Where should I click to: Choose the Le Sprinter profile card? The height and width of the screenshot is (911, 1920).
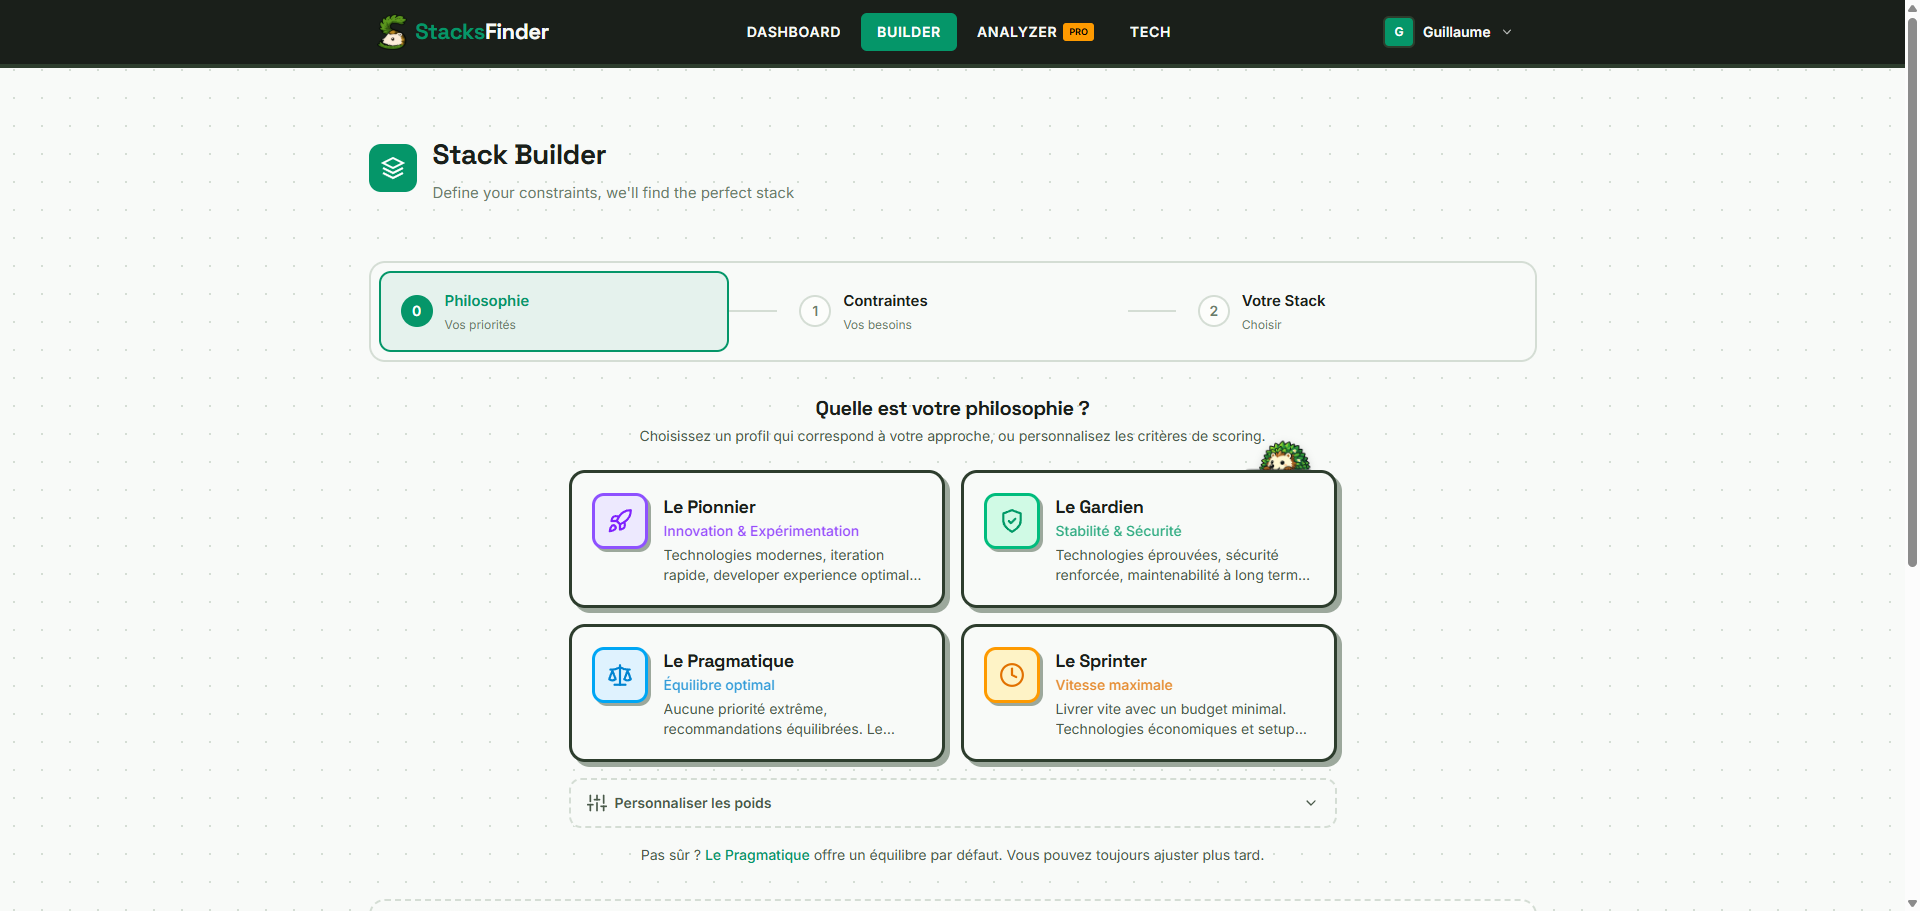pyautogui.click(x=1149, y=693)
